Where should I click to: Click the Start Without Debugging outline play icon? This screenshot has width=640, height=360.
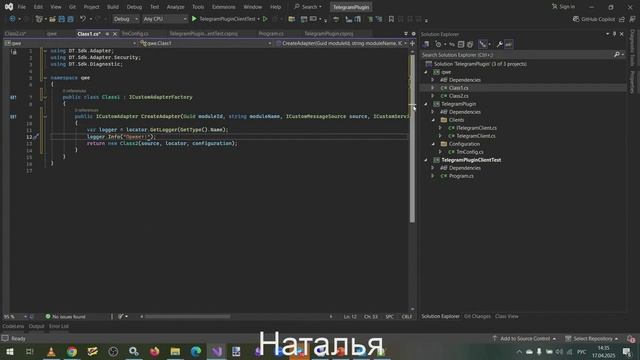click(265, 19)
